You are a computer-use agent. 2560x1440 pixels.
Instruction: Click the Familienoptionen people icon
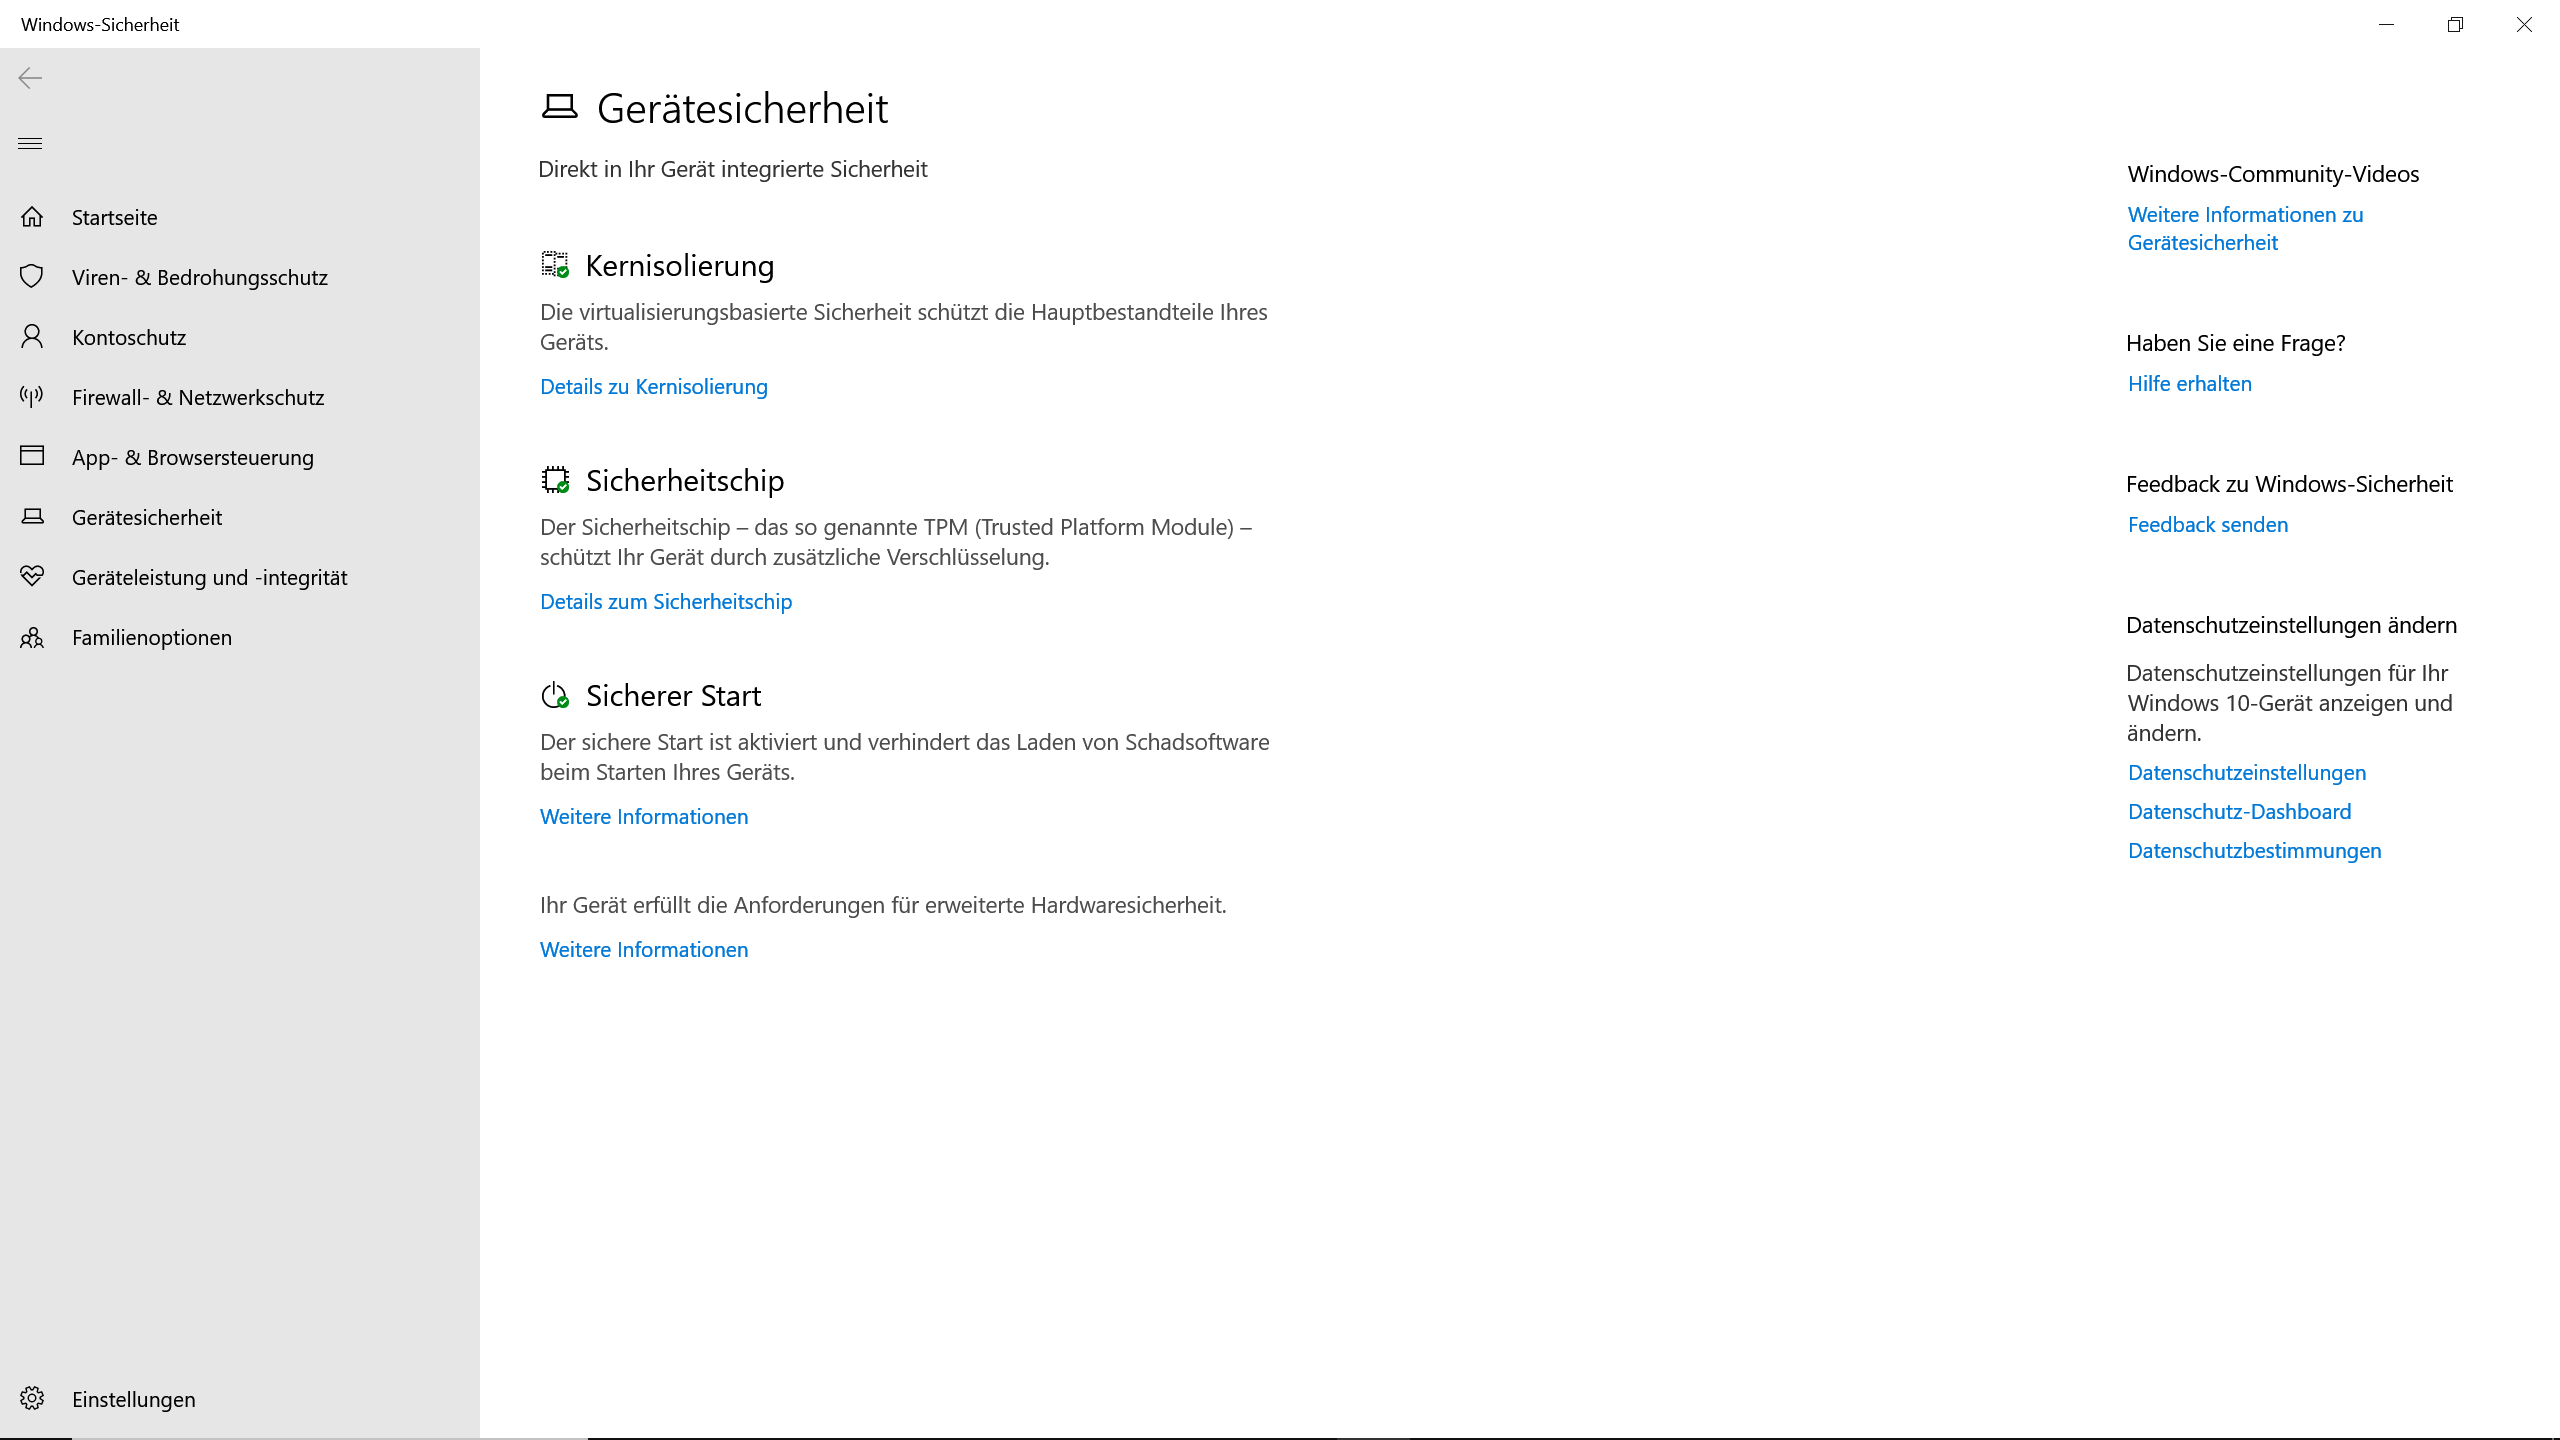pyautogui.click(x=32, y=637)
